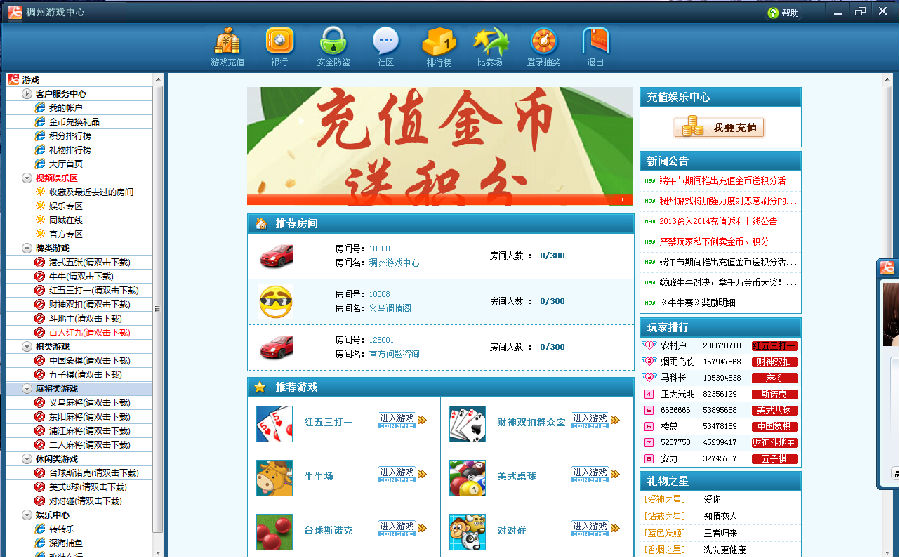Click the star icon beside 推荐游戏 header

[260, 387]
